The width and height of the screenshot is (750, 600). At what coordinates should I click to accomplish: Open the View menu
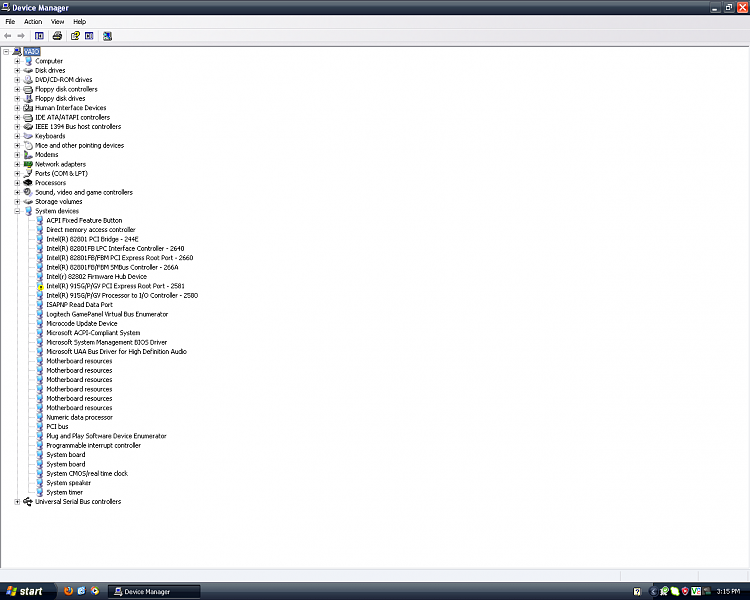[57, 22]
